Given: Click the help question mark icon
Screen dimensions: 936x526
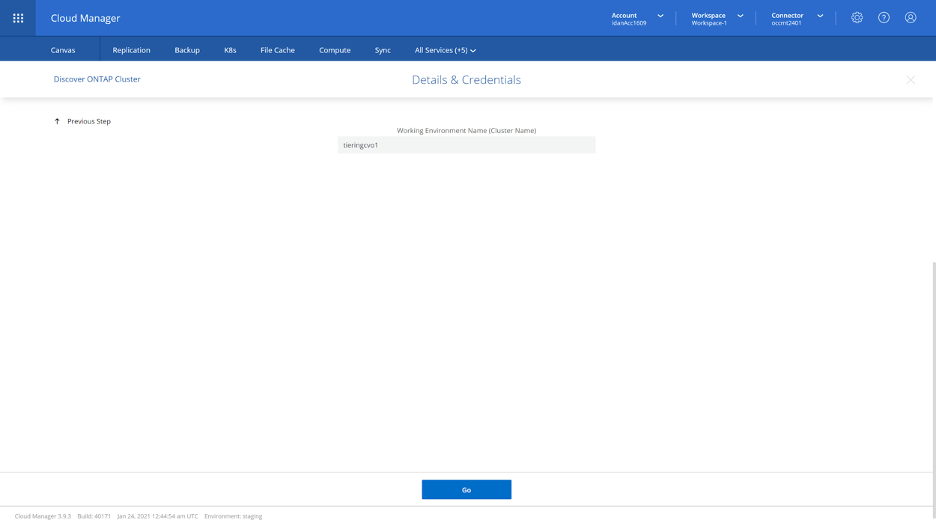Looking at the screenshot, I should pyautogui.click(x=884, y=18).
